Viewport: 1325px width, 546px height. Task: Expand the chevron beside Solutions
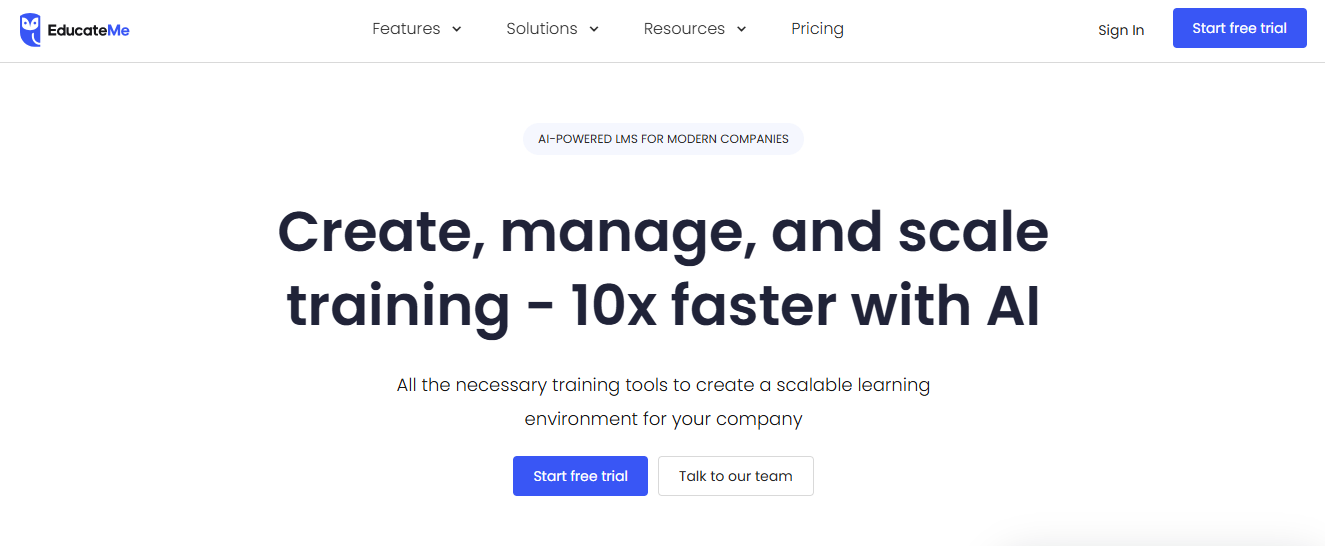[x=594, y=29]
